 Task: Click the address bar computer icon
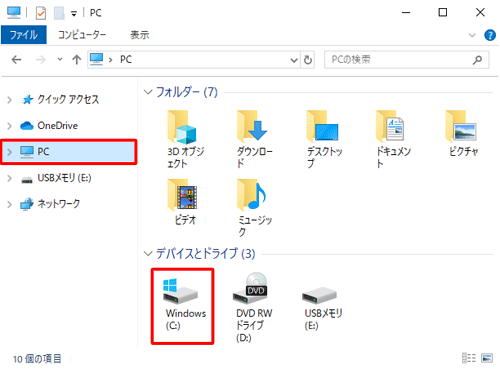tap(96, 59)
